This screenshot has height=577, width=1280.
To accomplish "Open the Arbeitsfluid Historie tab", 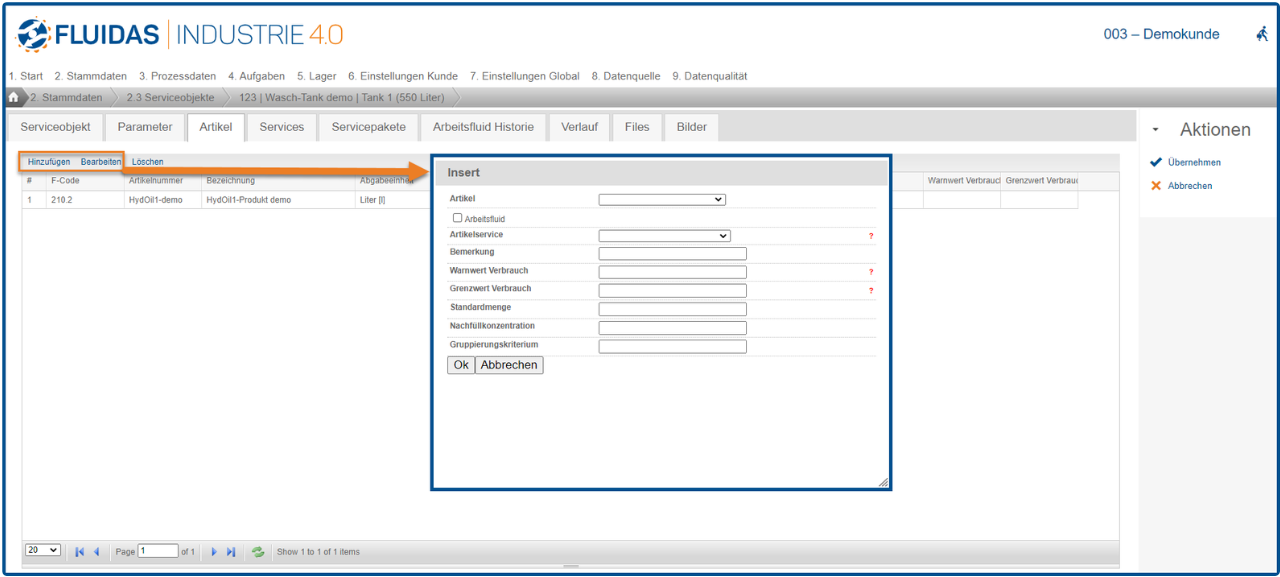I will 484,127.
